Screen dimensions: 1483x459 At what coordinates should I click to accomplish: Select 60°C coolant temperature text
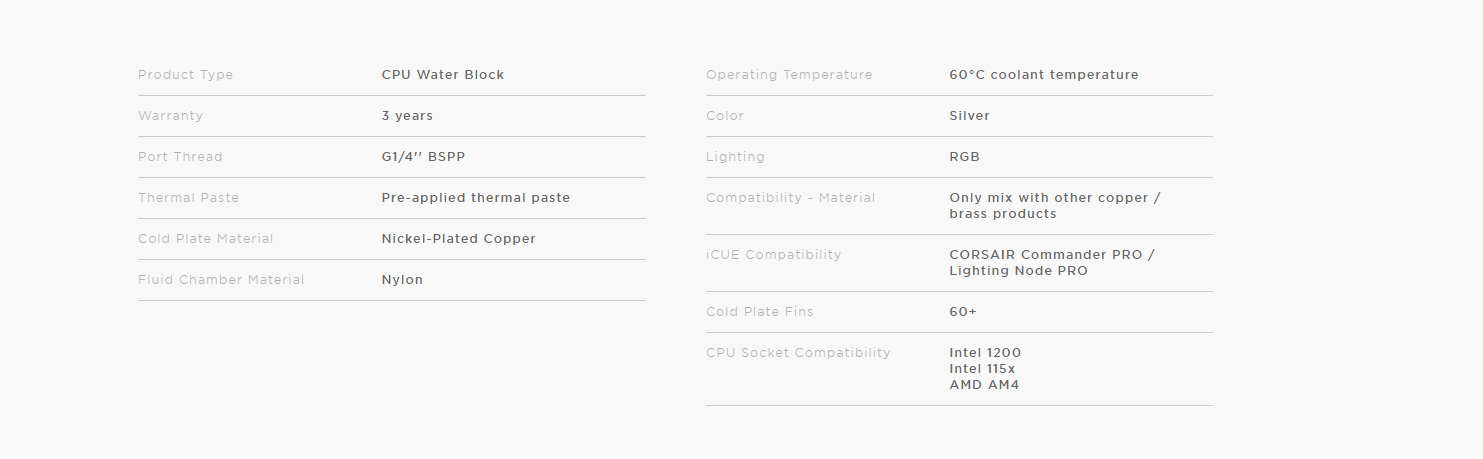1044,75
